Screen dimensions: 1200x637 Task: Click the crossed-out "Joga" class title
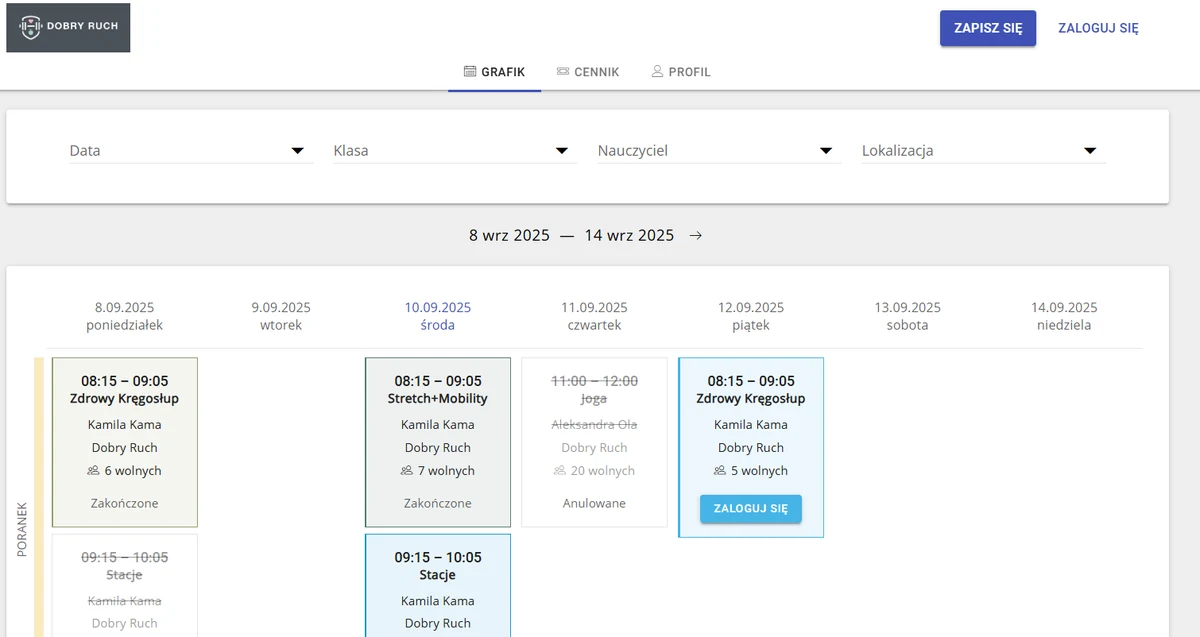[x=594, y=399]
